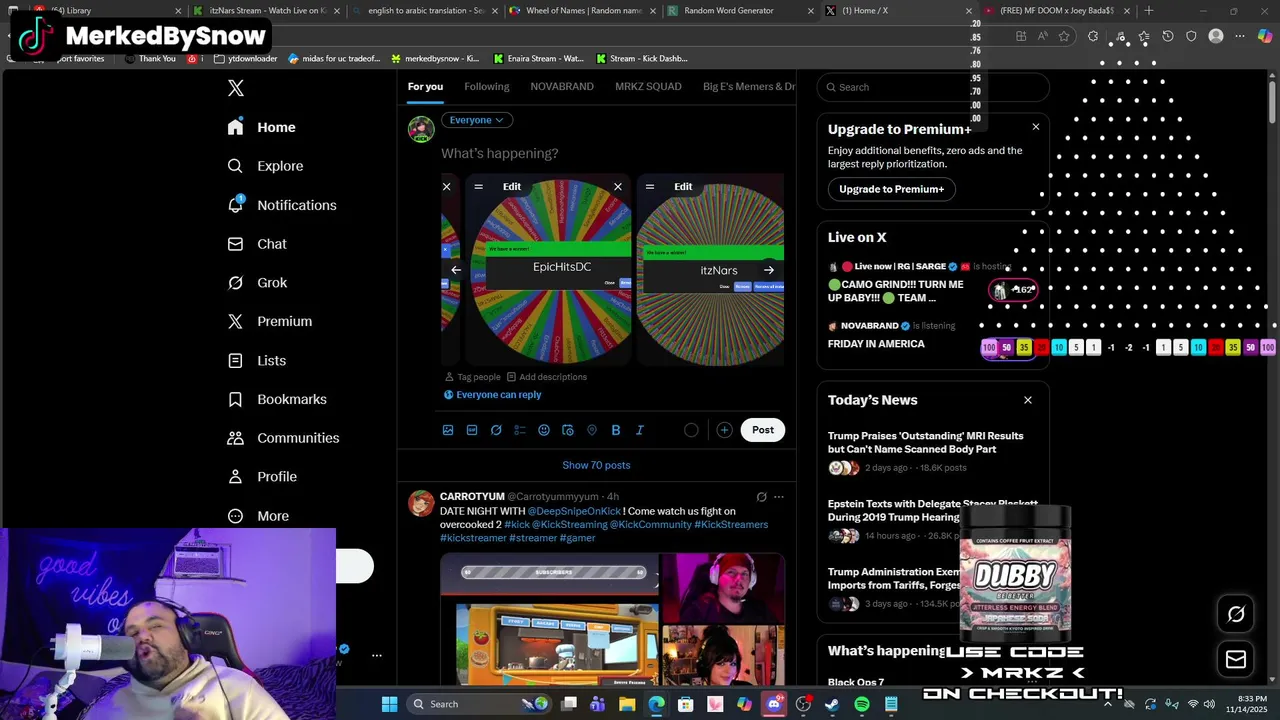Viewport: 1280px width, 720px height.
Task: Open Communities from the sidebar
Action: 283,438
